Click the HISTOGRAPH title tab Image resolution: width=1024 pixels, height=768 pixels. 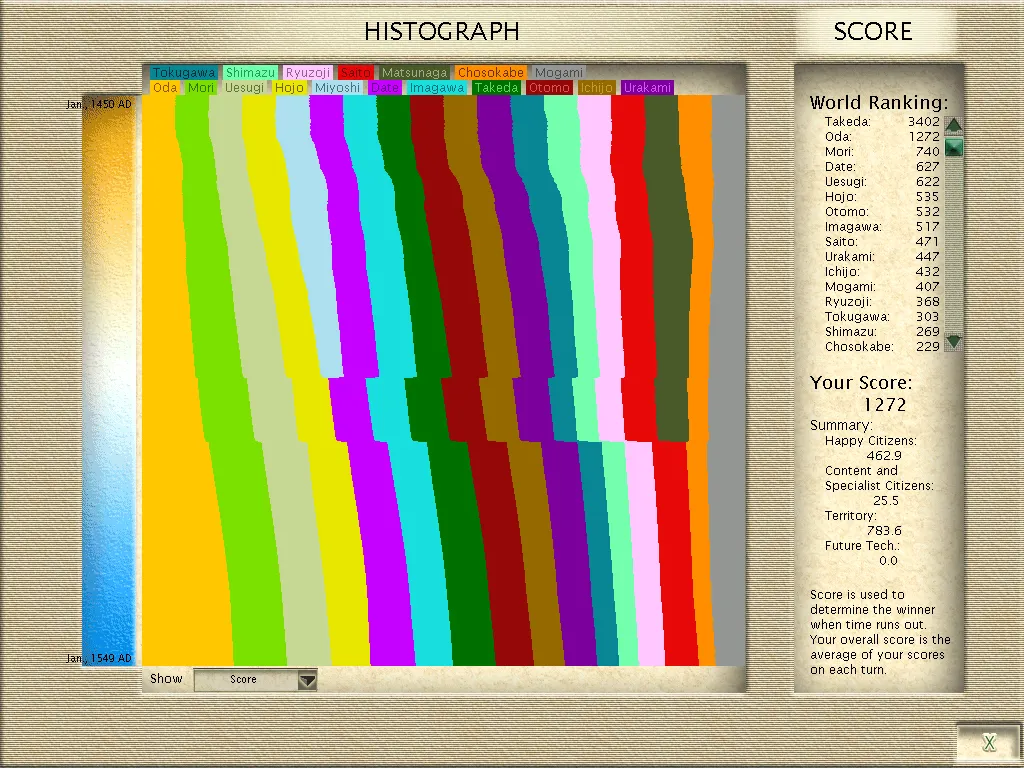click(x=441, y=31)
